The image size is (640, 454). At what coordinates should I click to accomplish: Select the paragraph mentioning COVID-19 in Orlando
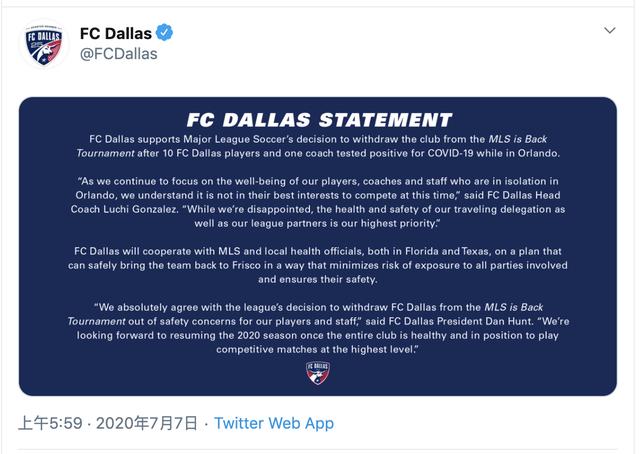coord(318,146)
